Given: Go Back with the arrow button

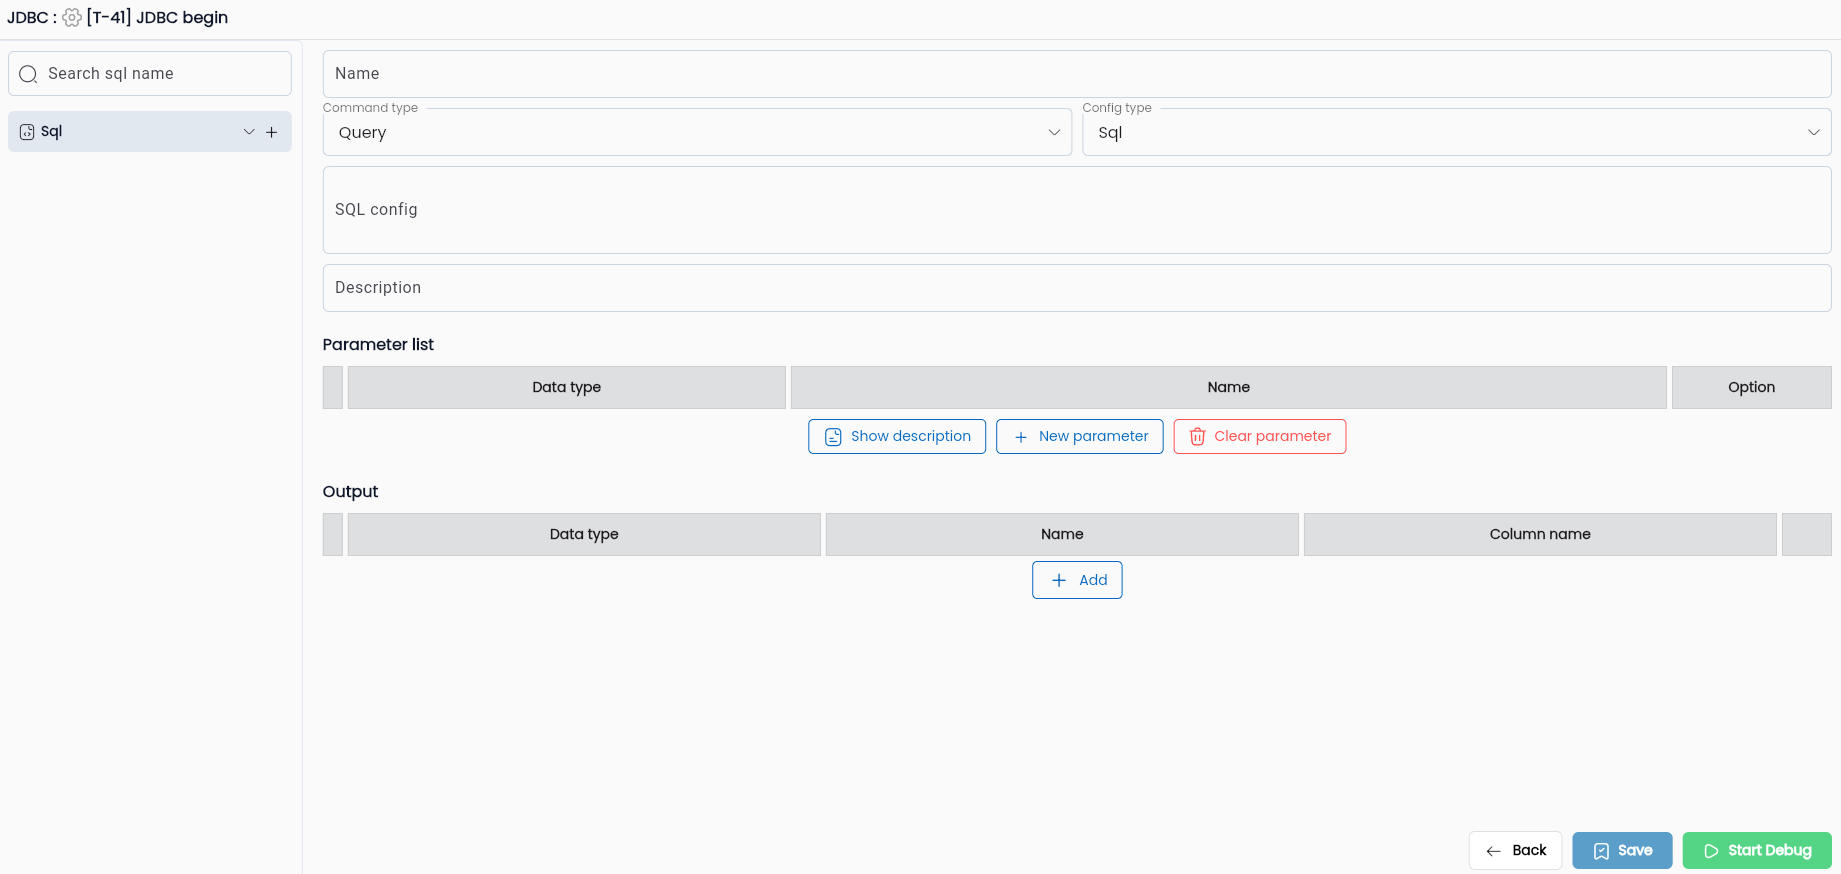Looking at the screenshot, I should point(1516,851).
